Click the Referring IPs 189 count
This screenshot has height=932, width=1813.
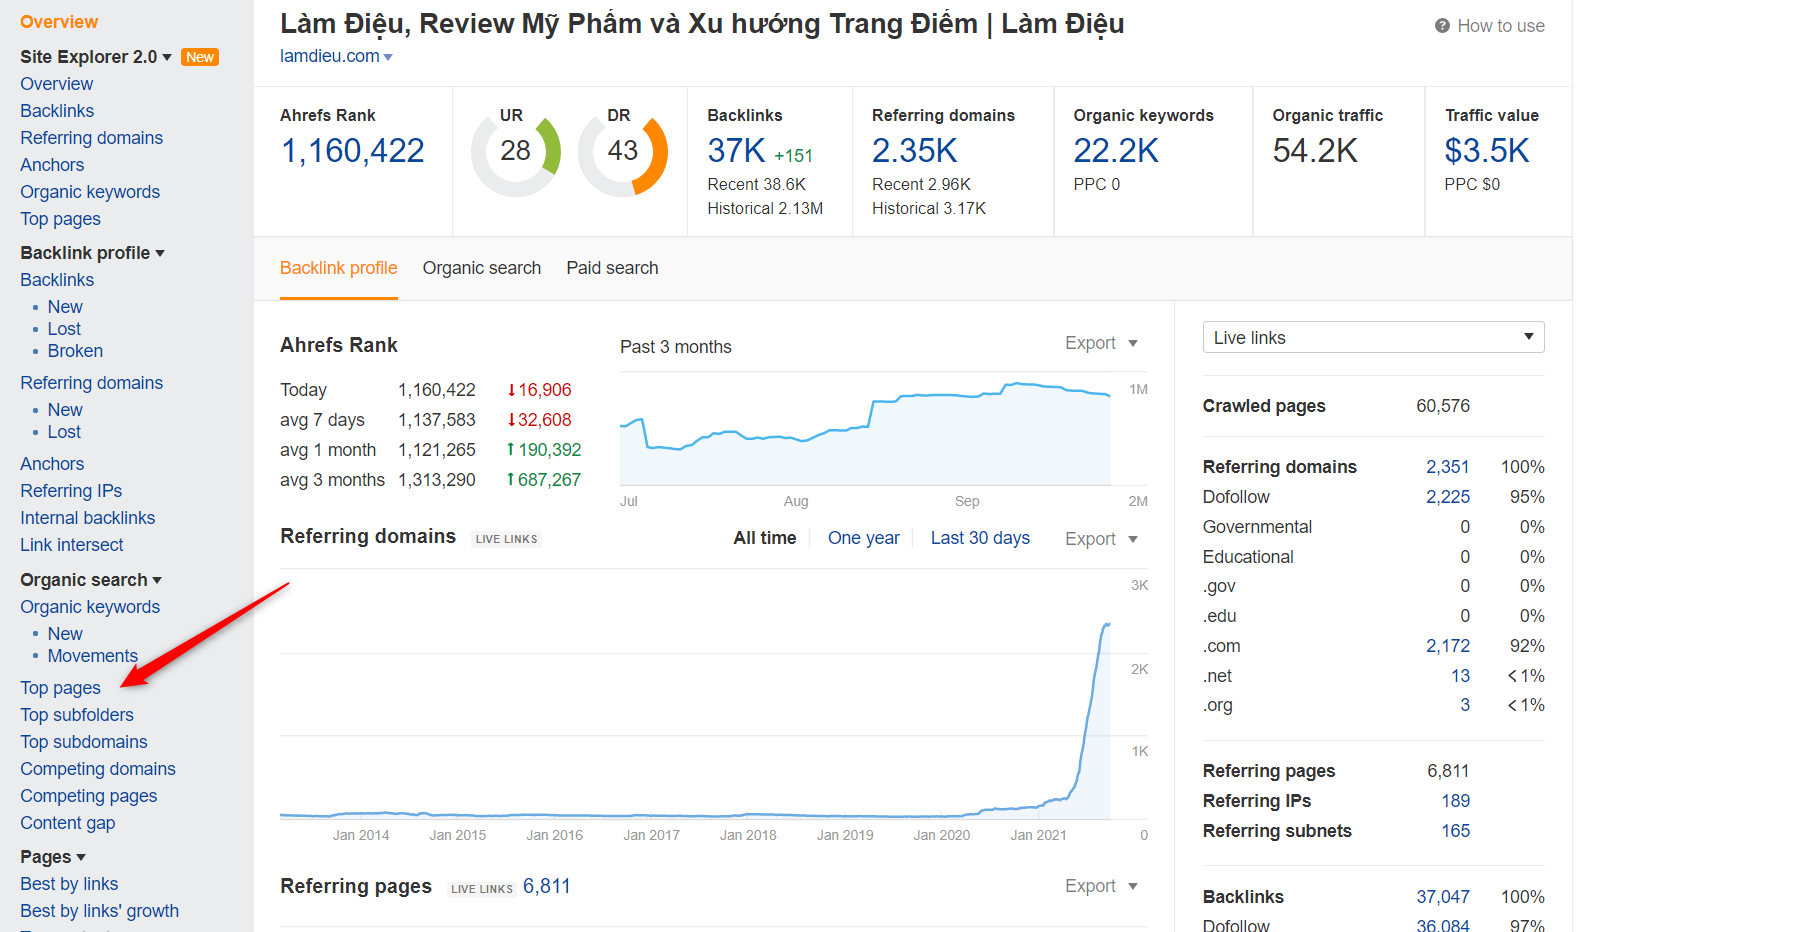pos(1456,801)
